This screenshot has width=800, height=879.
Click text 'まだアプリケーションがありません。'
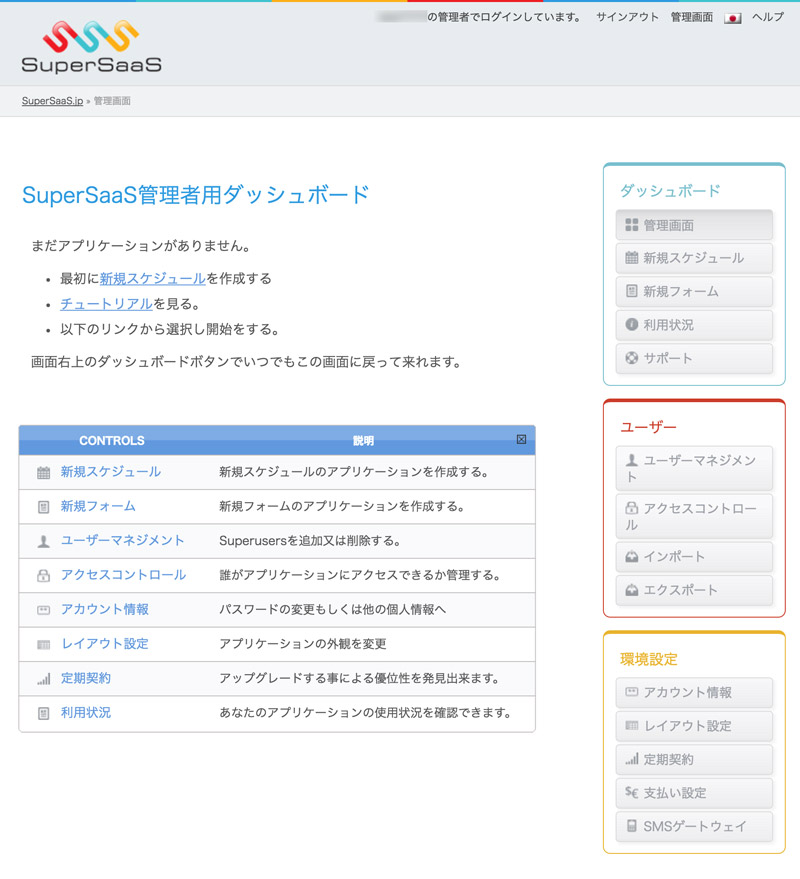[141, 246]
